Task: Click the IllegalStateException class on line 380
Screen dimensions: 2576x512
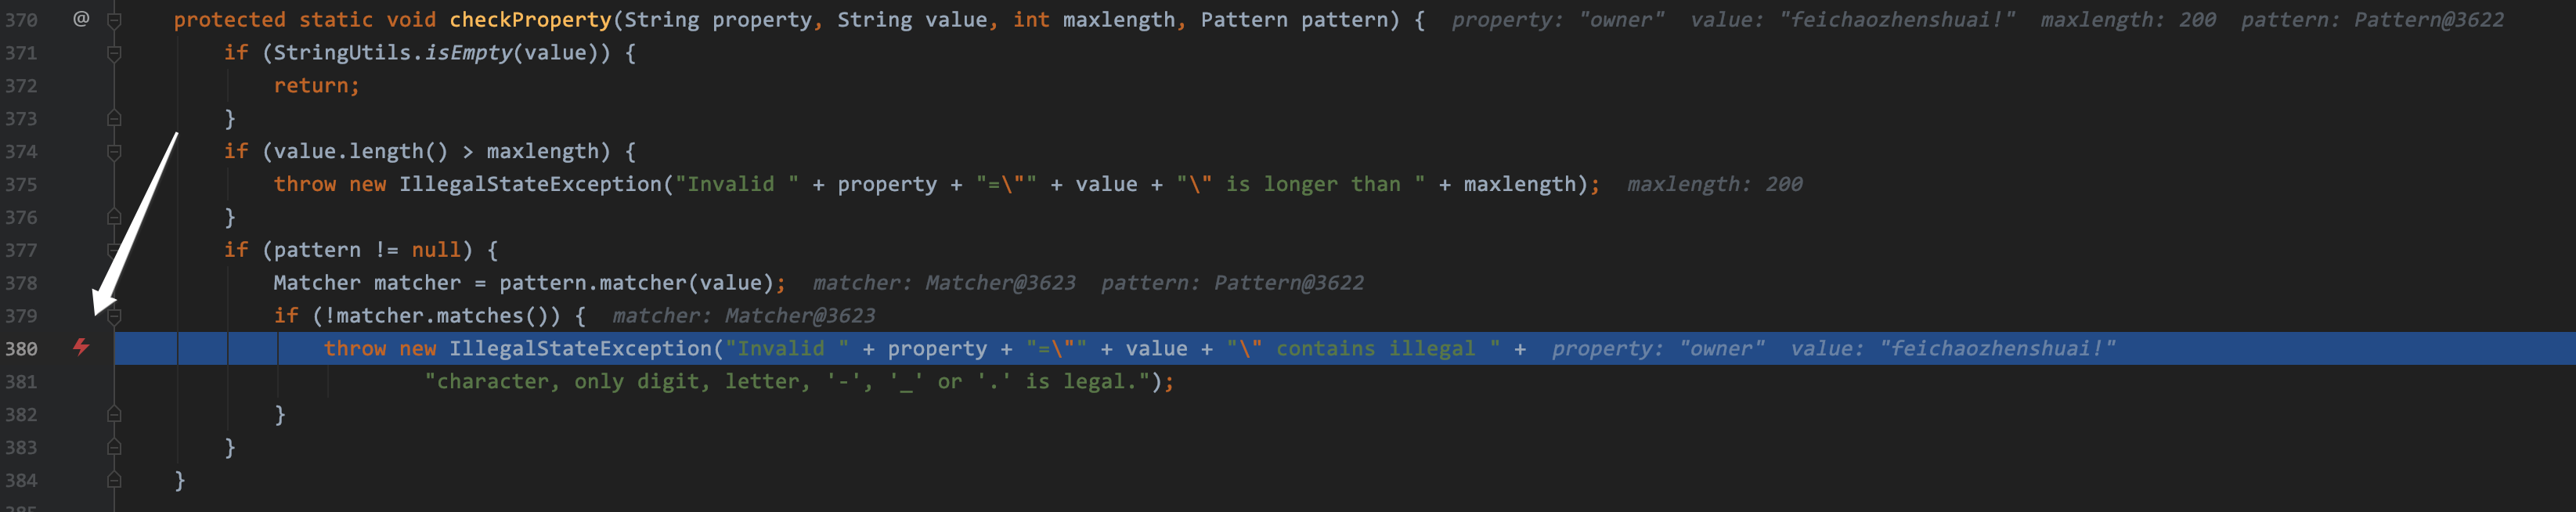Action: tap(580, 348)
